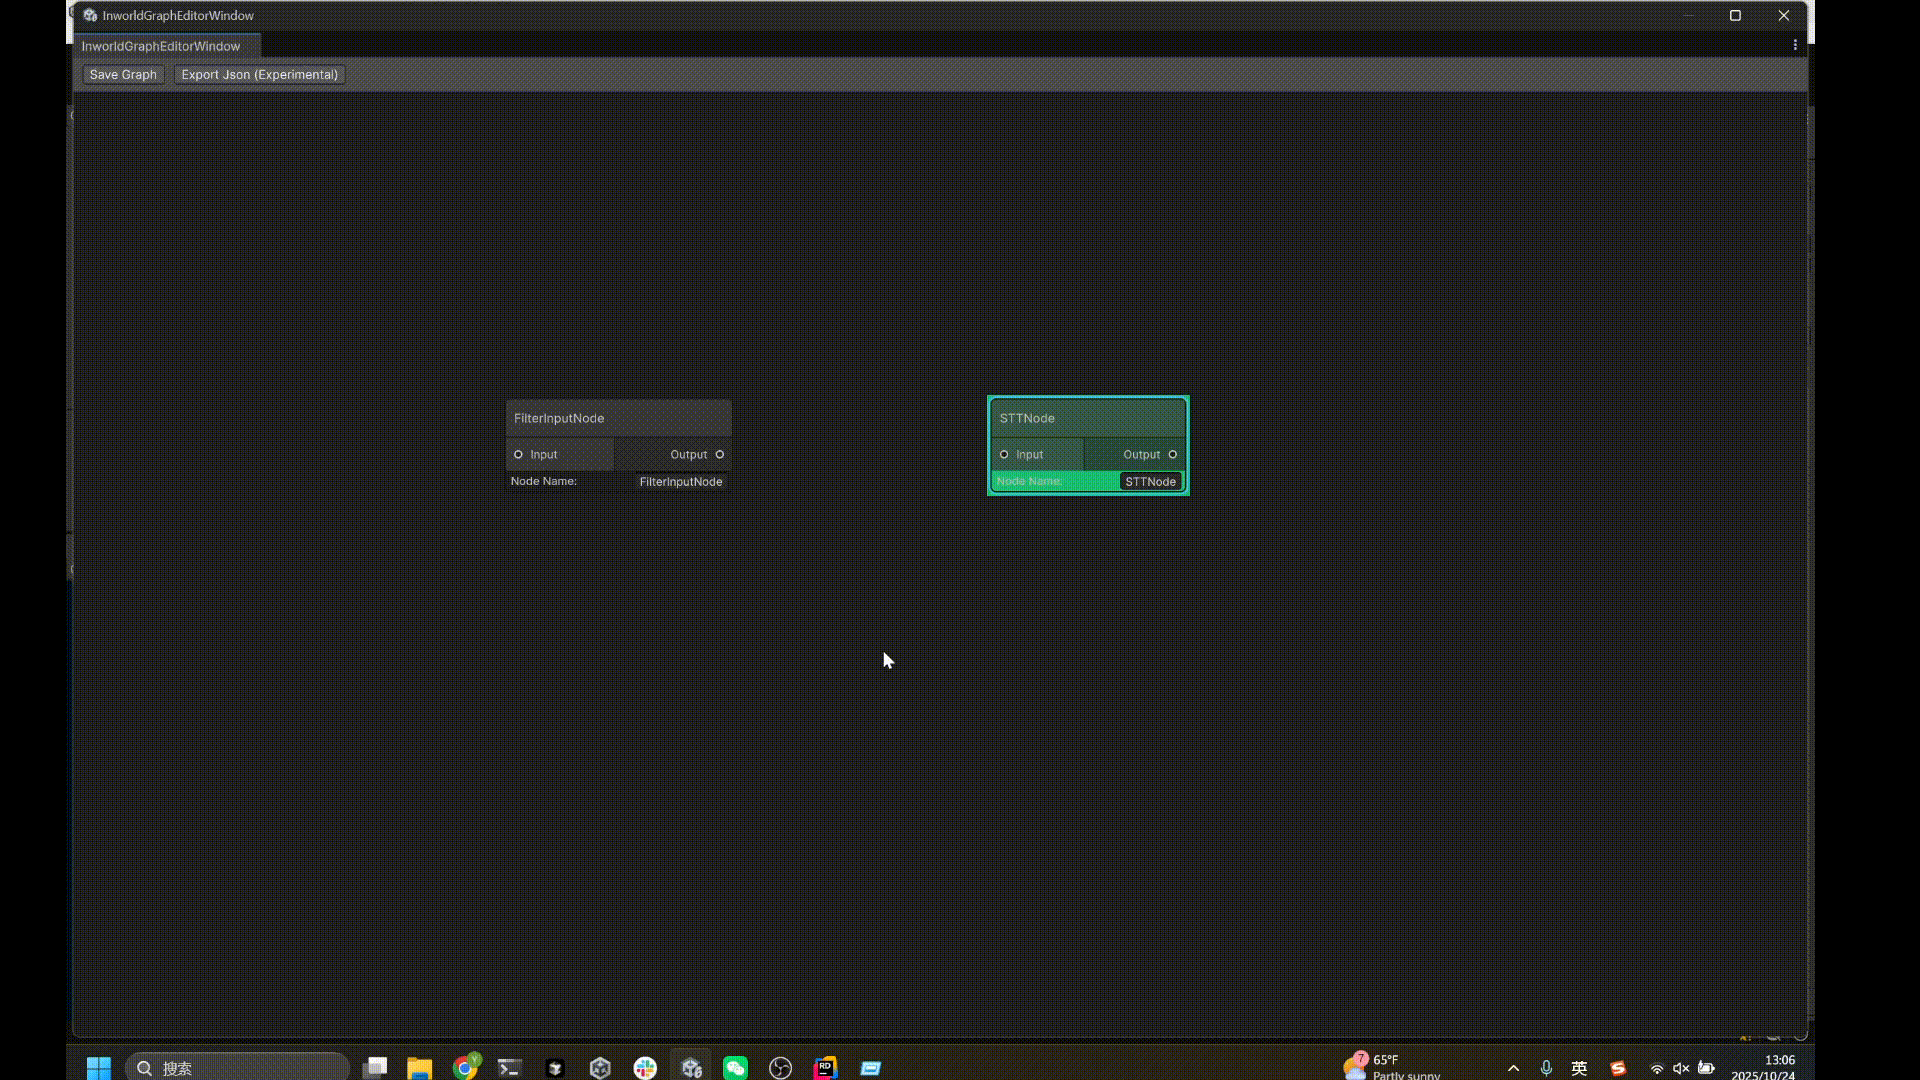Click Export Json (Experimental)
The height and width of the screenshot is (1080, 1920).
[259, 74]
